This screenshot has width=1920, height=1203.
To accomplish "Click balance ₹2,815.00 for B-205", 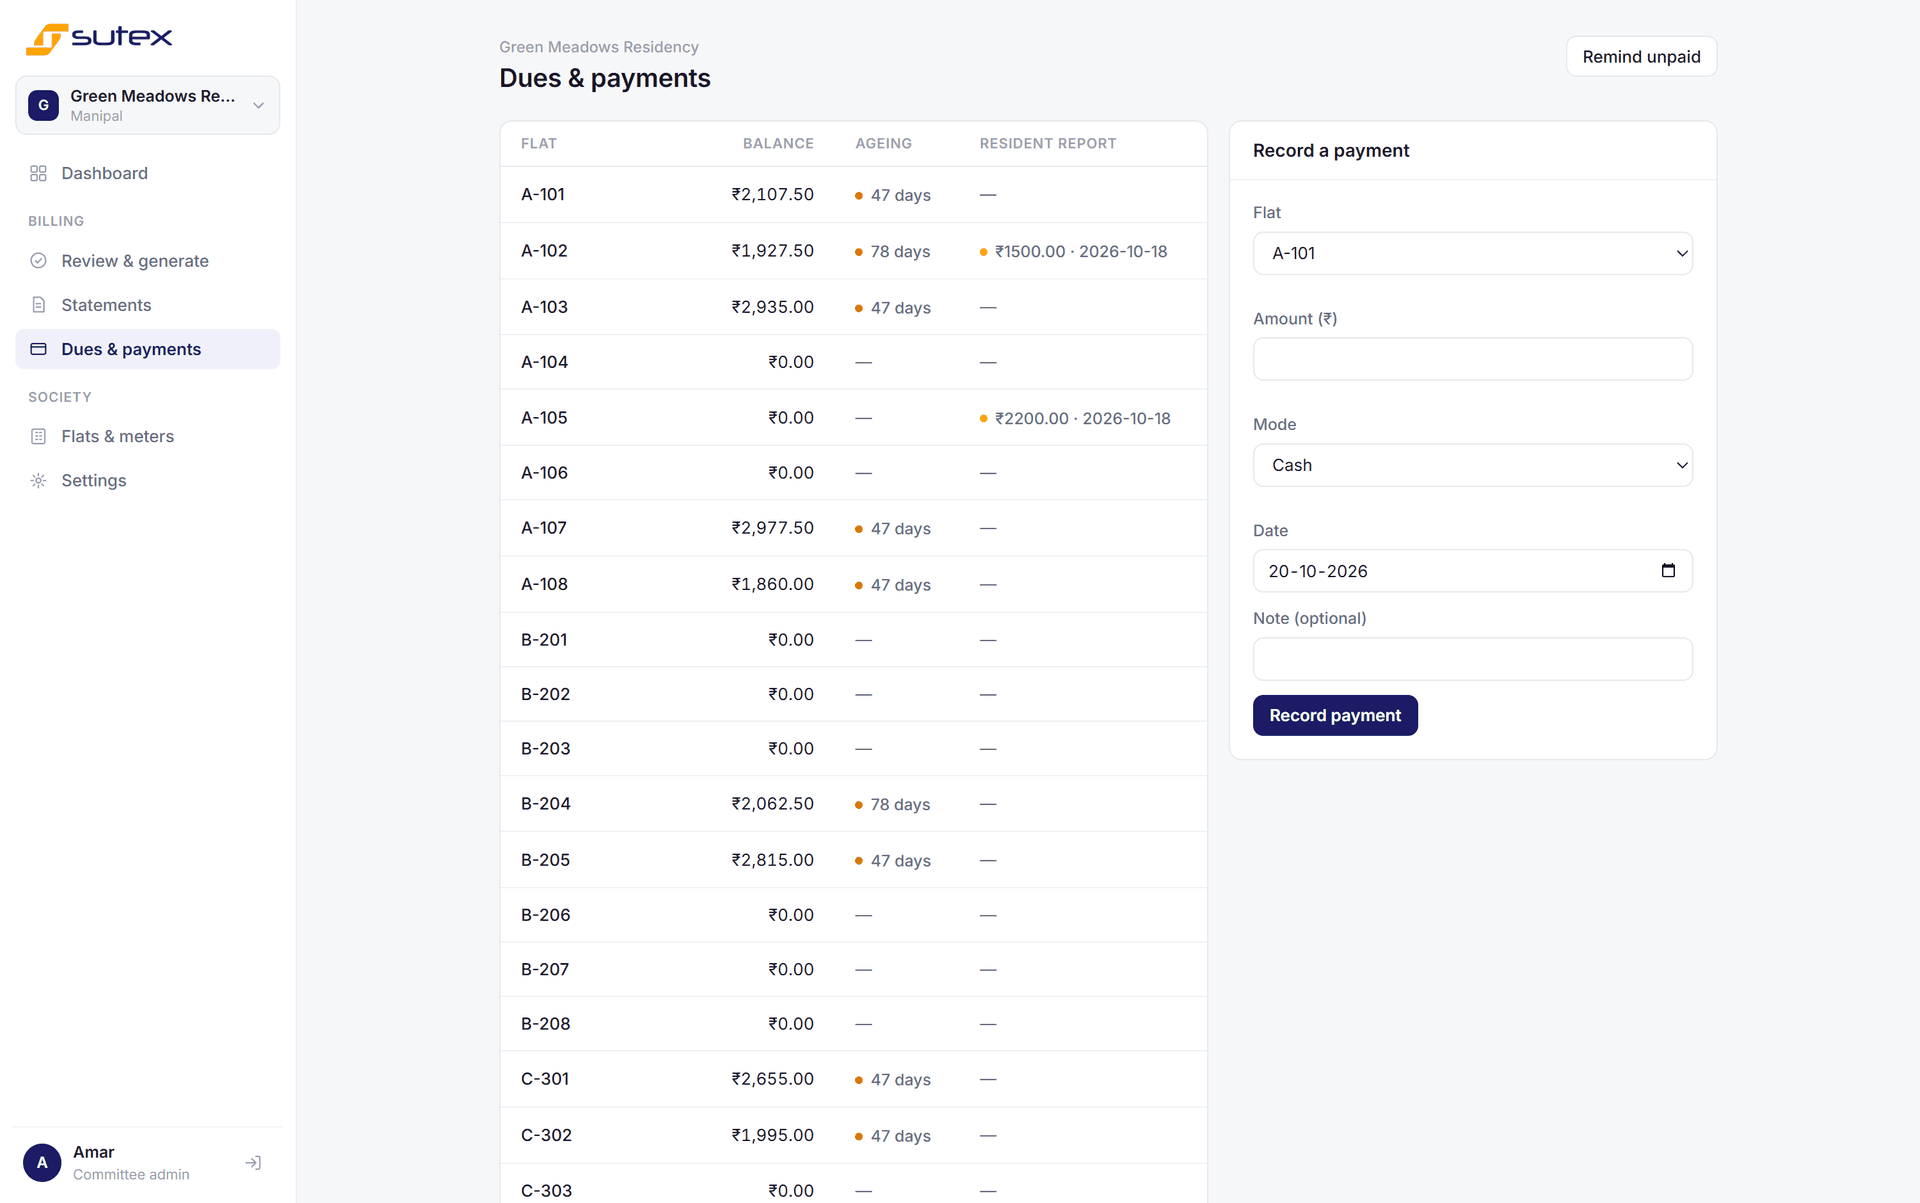I will point(772,860).
